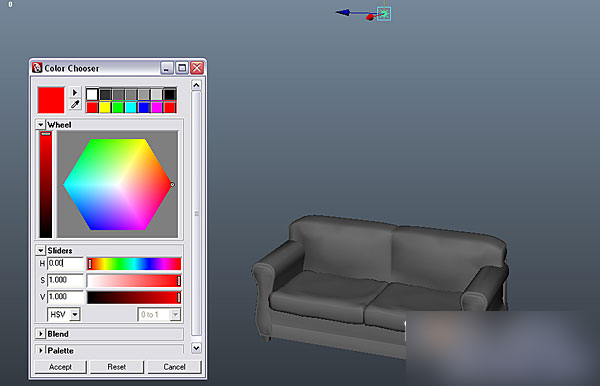Pick the magenta palette swatch

157,107
